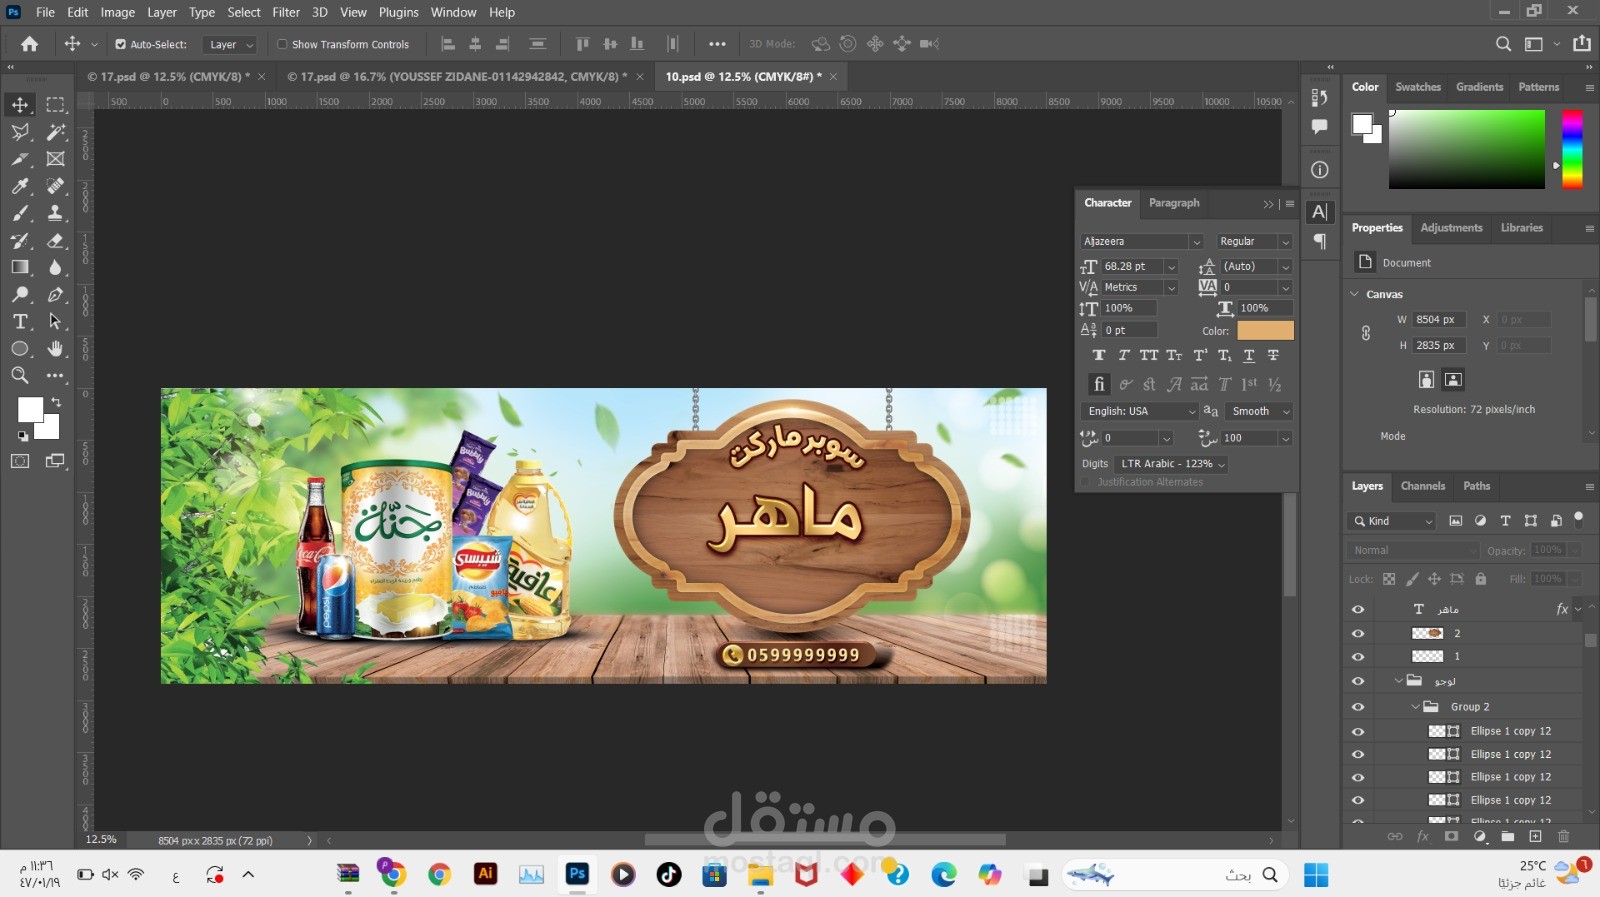
Task: Open the Character panel icon in the dock
Action: [1320, 212]
